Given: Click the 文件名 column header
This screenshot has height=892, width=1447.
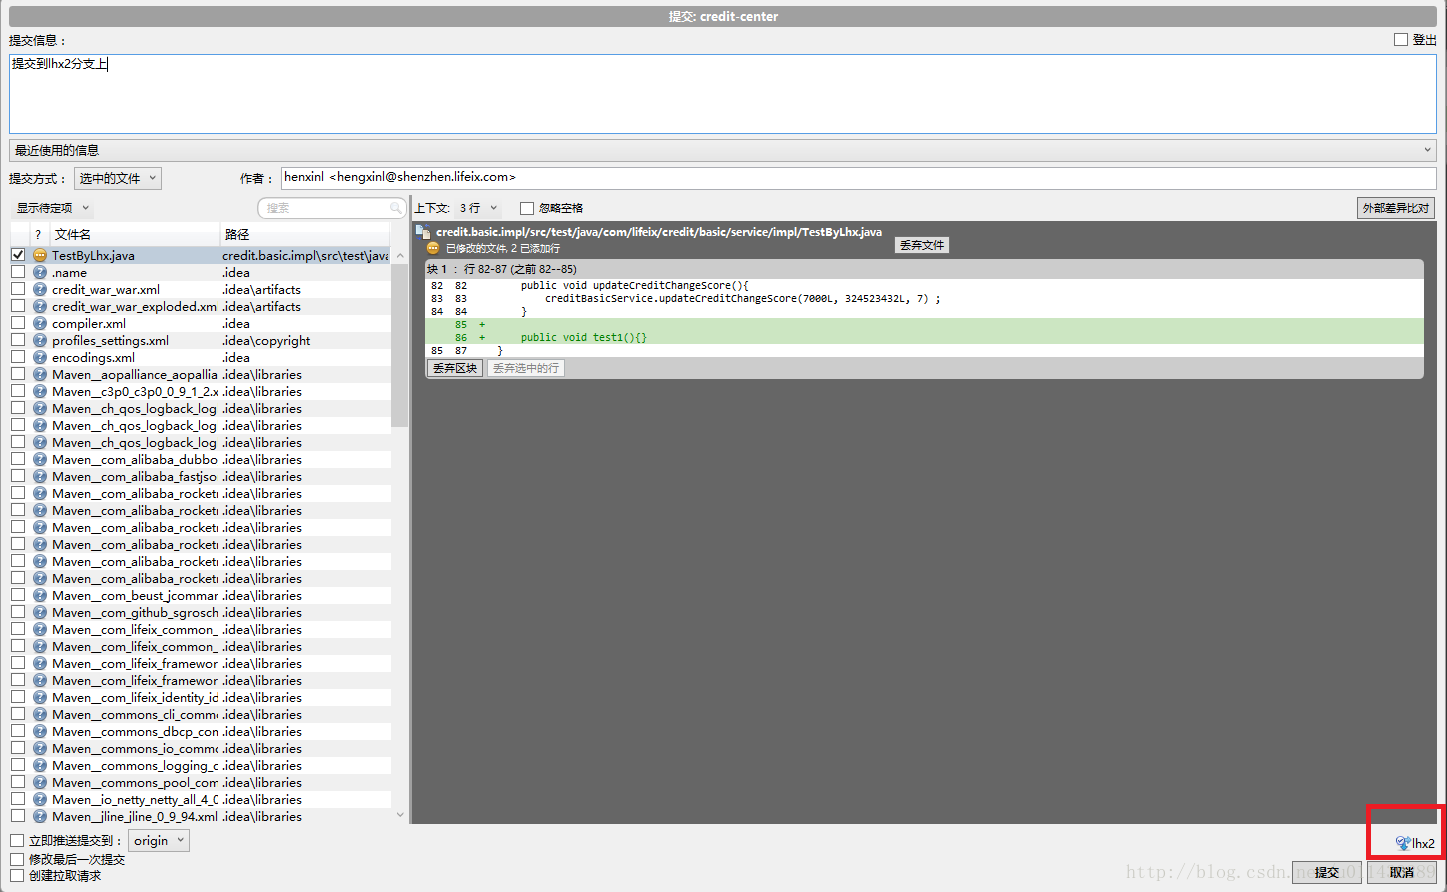Looking at the screenshot, I should (x=133, y=234).
